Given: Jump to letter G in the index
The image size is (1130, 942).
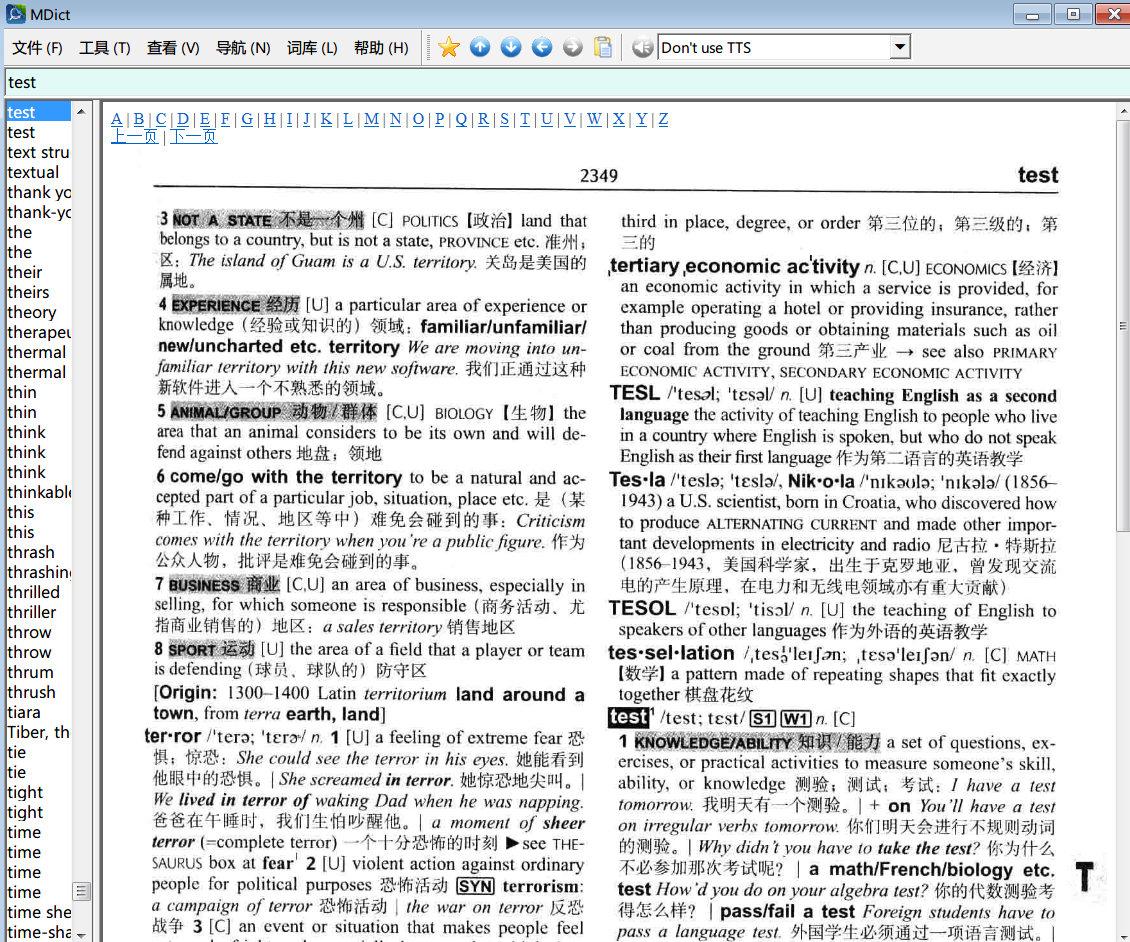Looking at the screenshot, I should (x=247, y=119).
